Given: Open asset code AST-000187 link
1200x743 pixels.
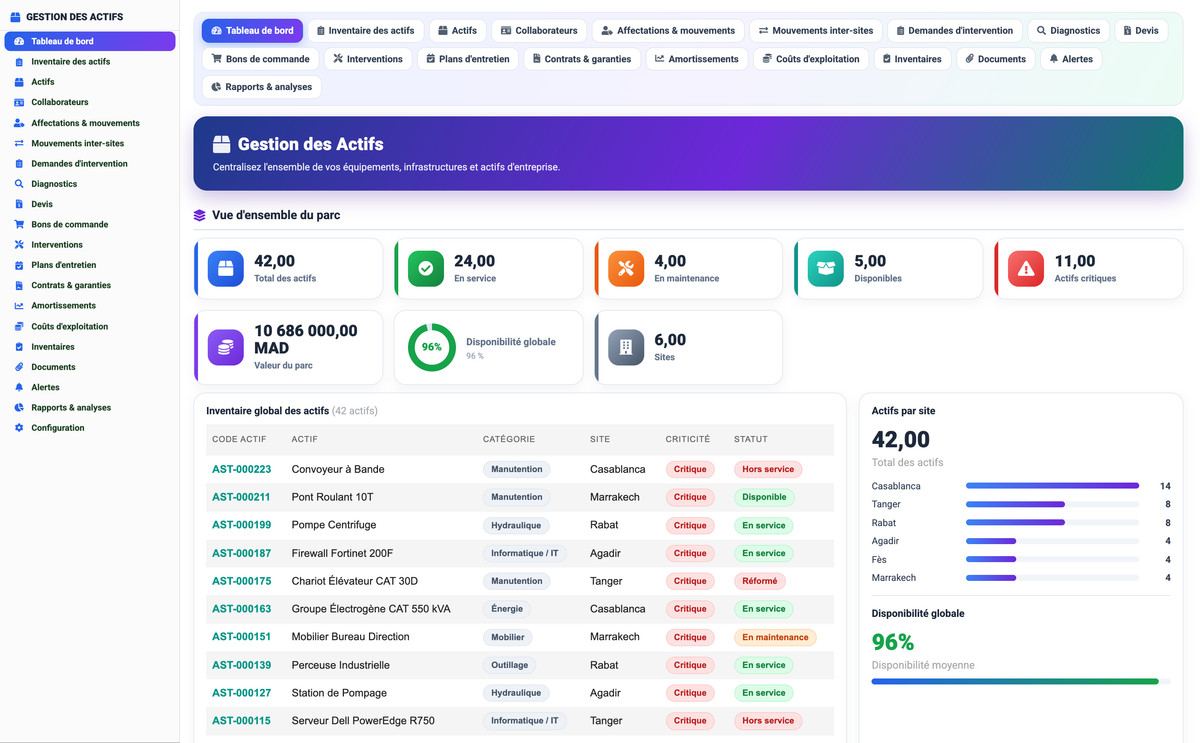Looking at the screenshot, I should (241, 553).
